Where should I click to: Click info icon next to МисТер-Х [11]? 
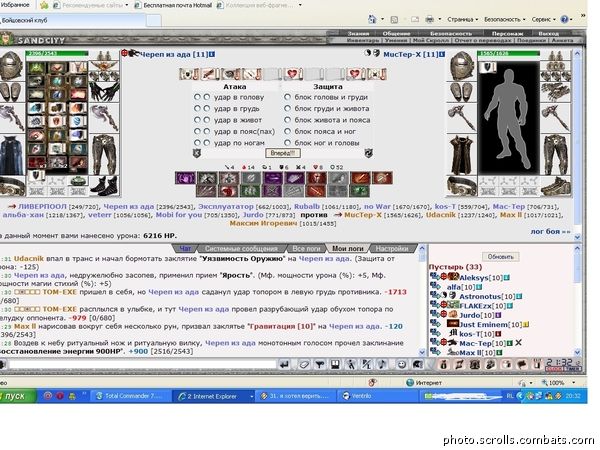coord(442,54)
